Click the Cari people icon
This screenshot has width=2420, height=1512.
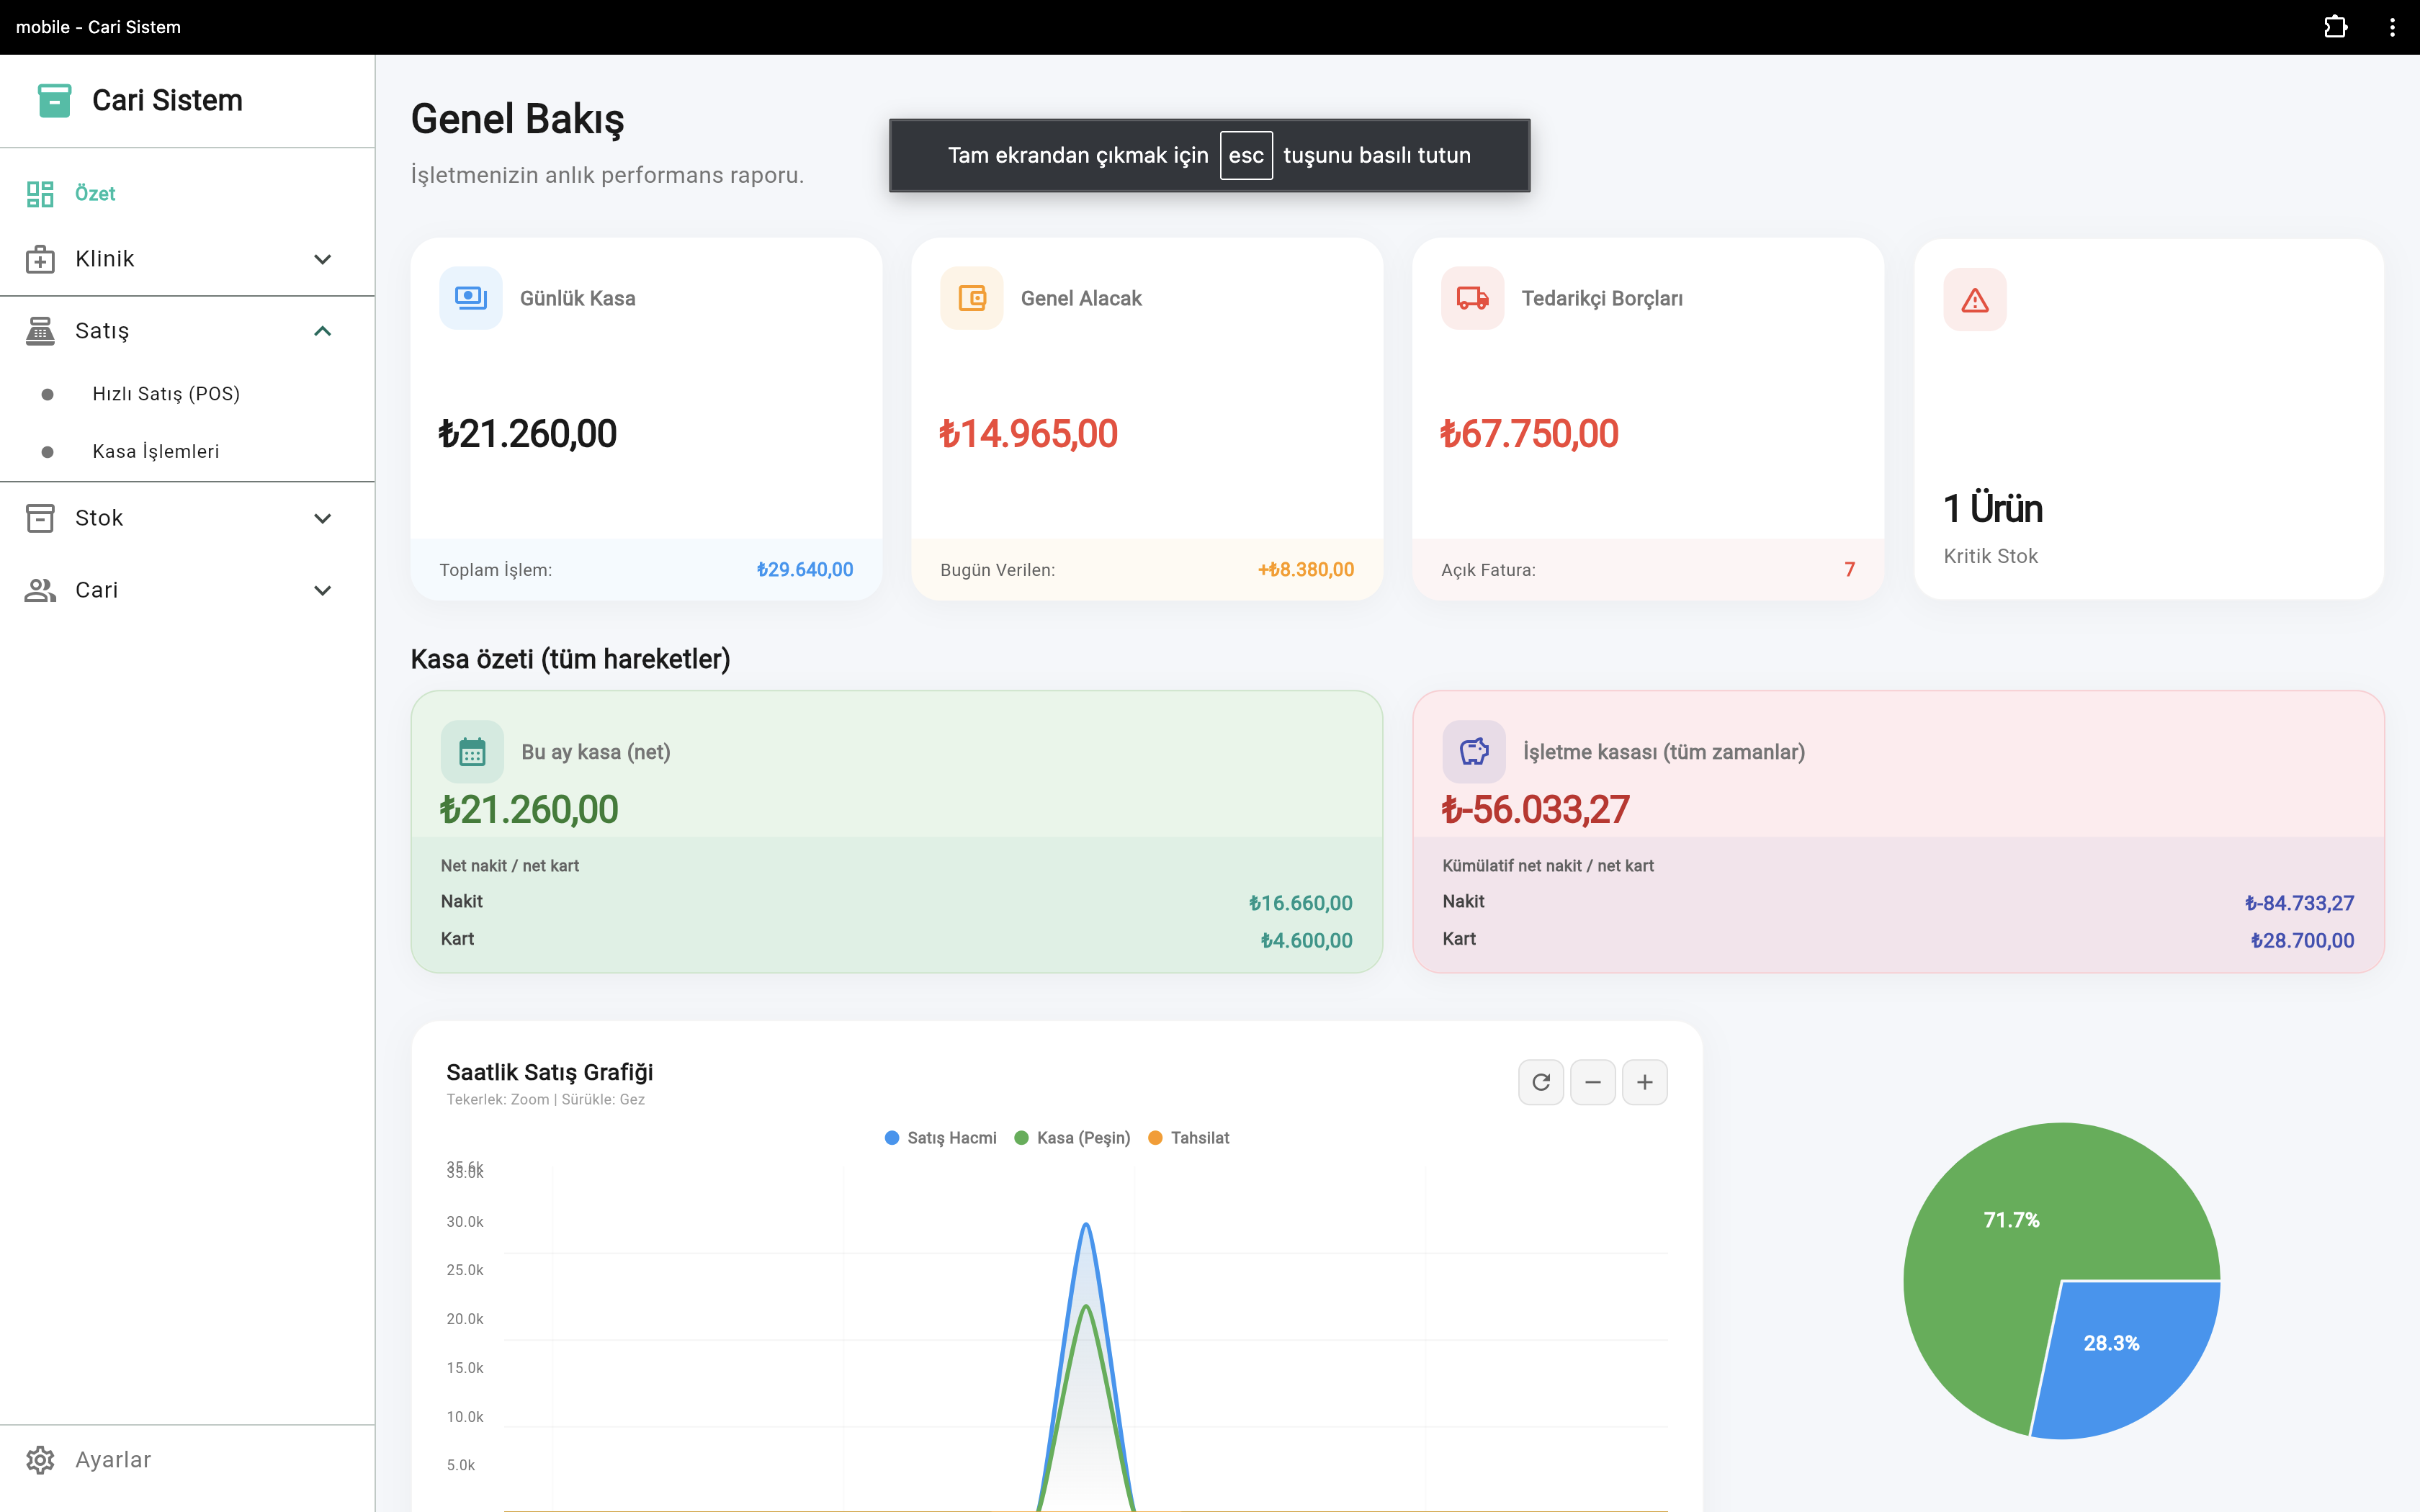(x=40, y=590)
